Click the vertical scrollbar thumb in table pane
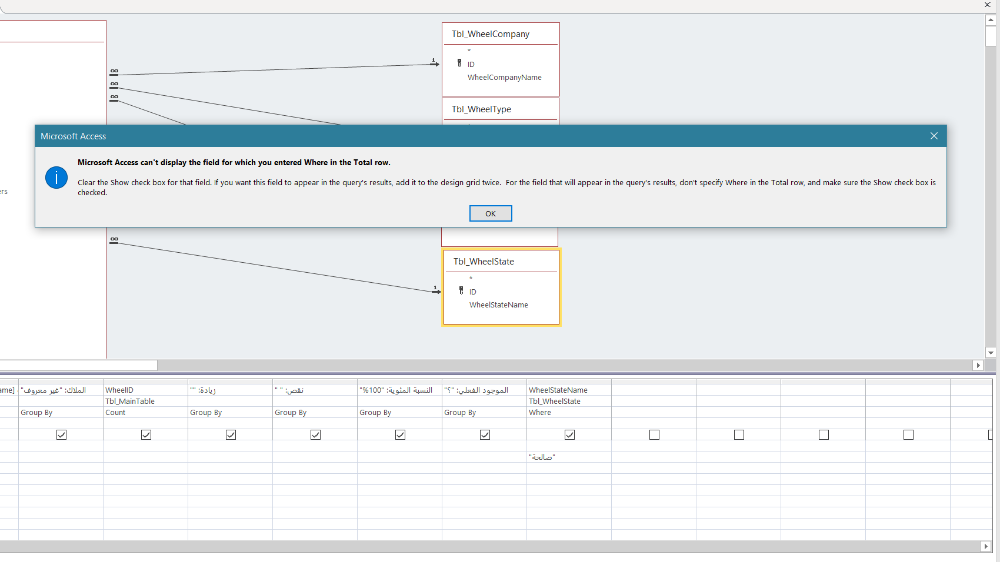This screenshot has height=562, width=1000. point(990,36)
